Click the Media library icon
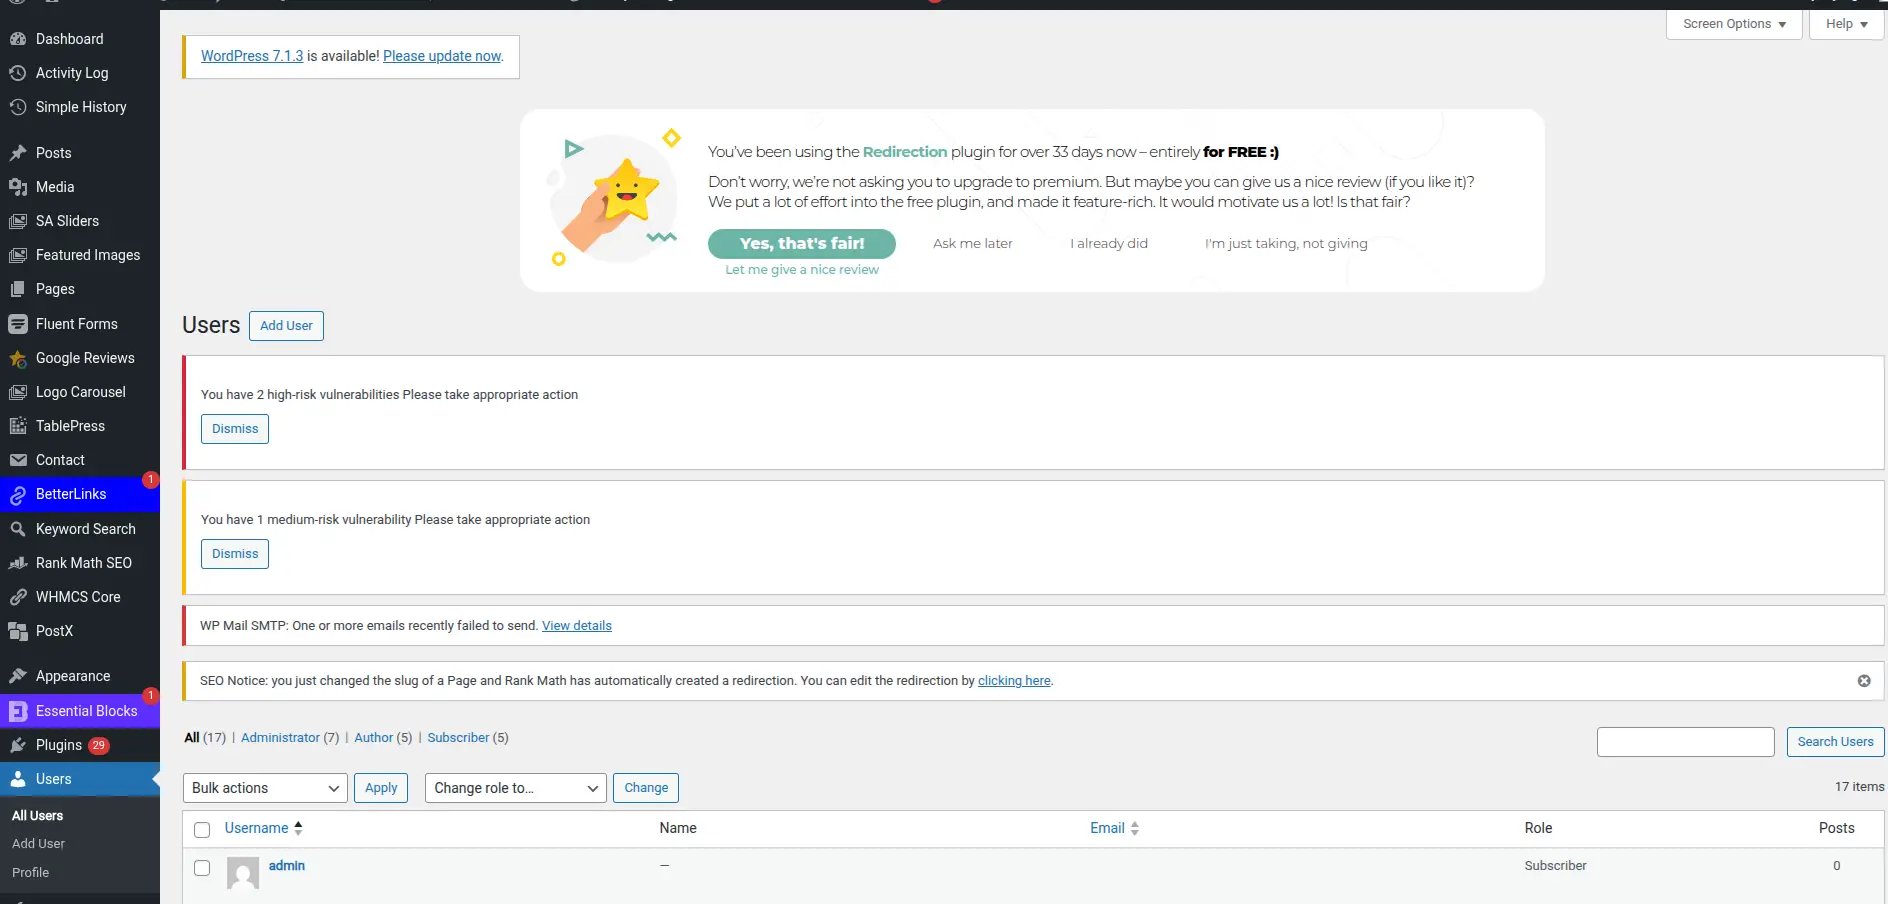The image size is (1888, 904). (18, 187)
